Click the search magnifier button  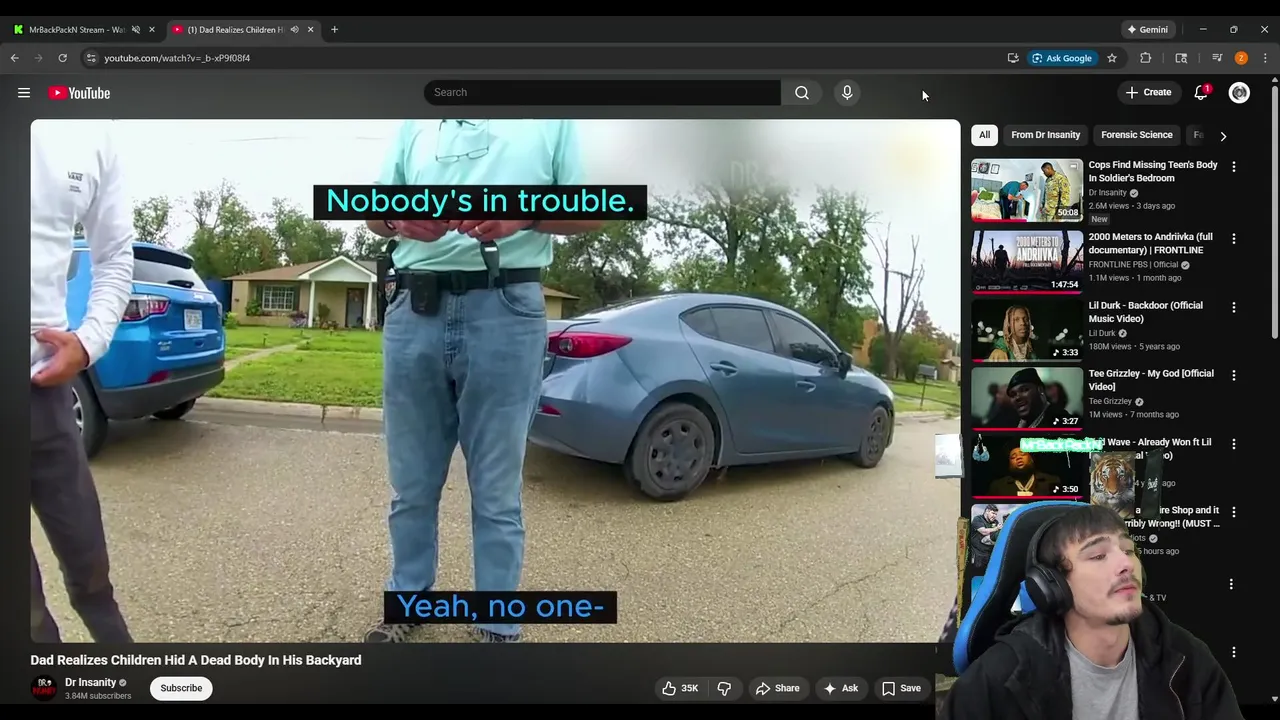tap(802, 93)
